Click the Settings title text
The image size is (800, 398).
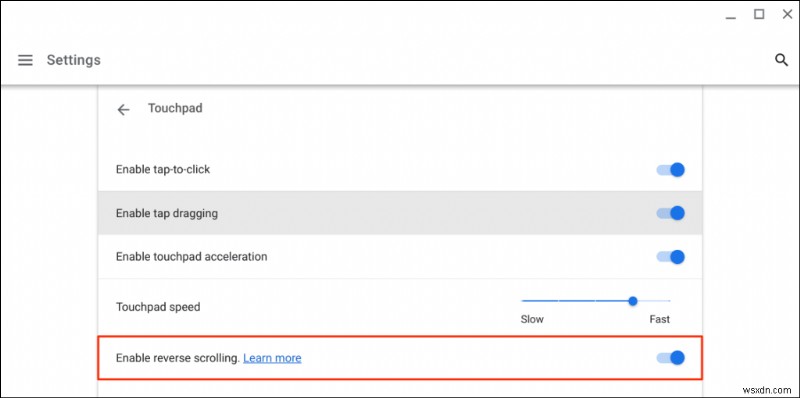click(74, 60)
